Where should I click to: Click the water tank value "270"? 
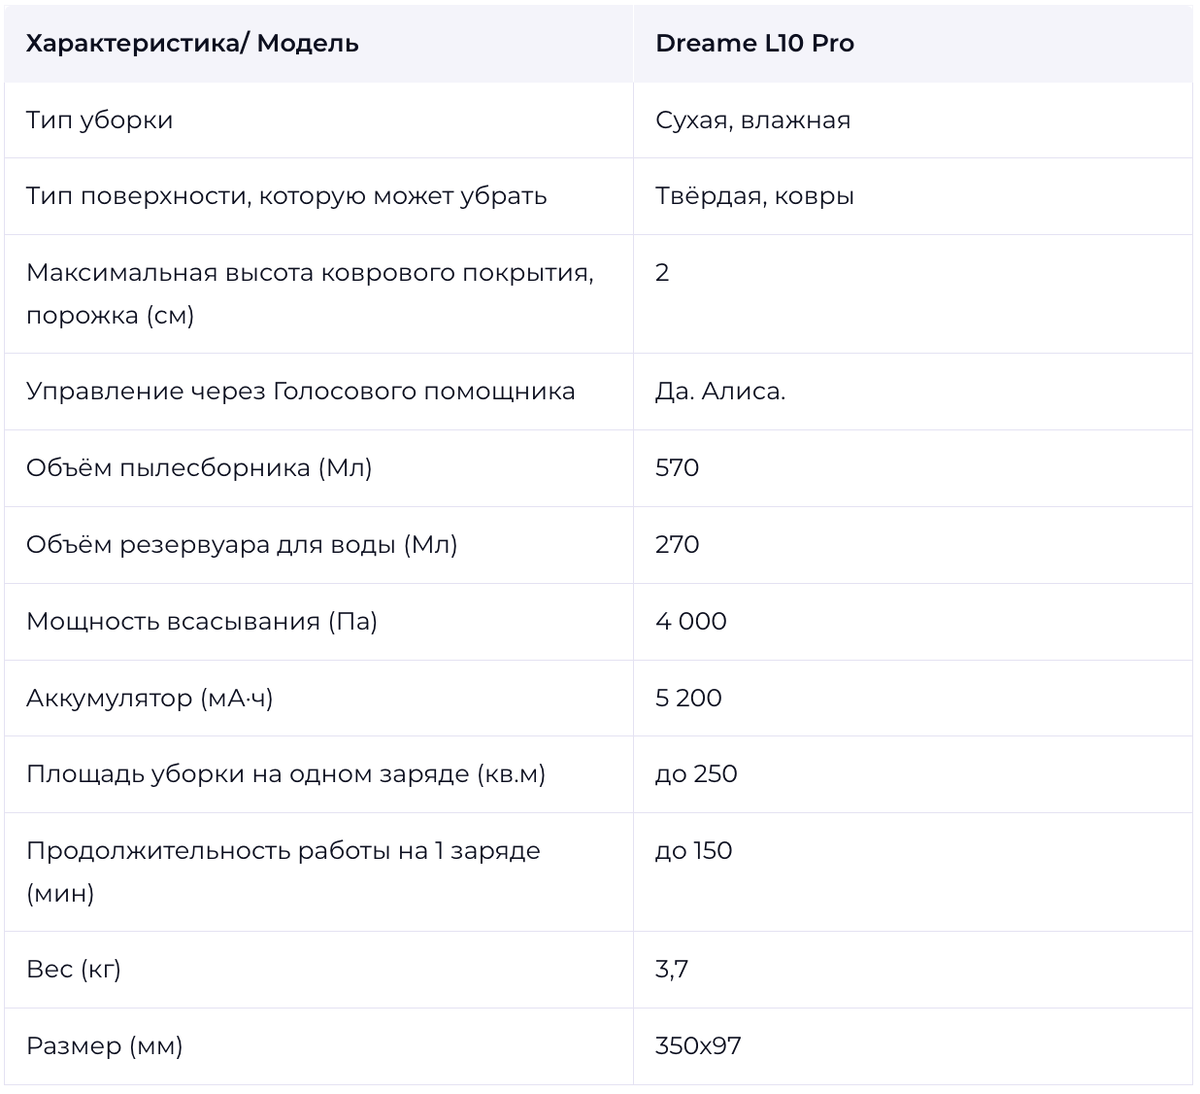point(677,545)
